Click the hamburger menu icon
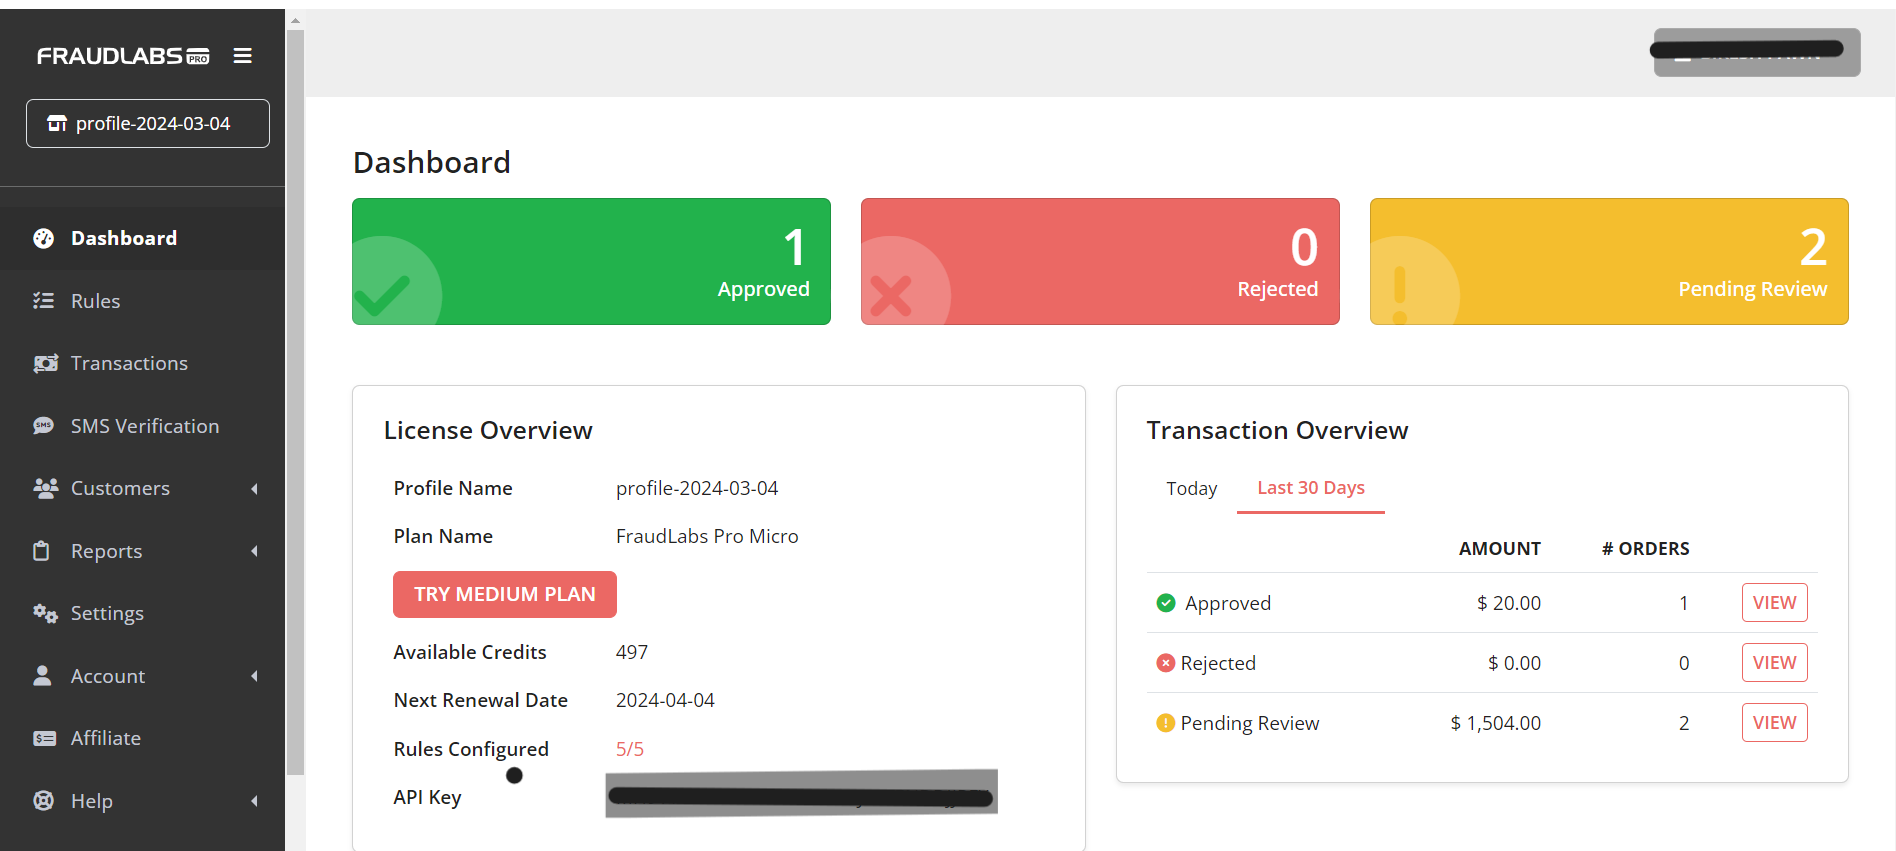The height and width of the screenshot is (851, 1896). click(242, 56)
